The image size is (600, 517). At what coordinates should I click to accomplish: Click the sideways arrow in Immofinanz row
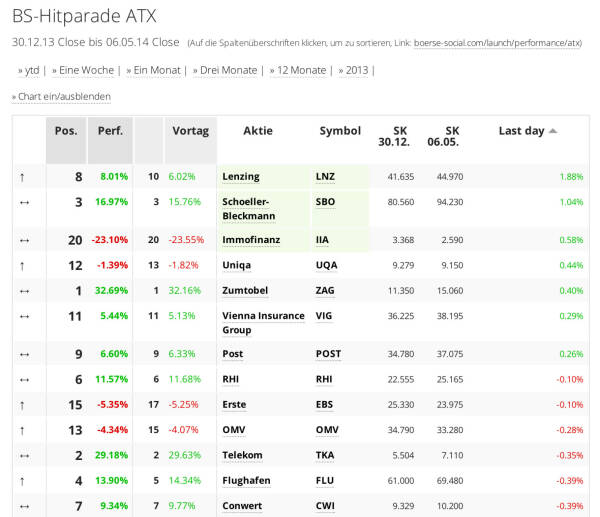coord(23,240)
